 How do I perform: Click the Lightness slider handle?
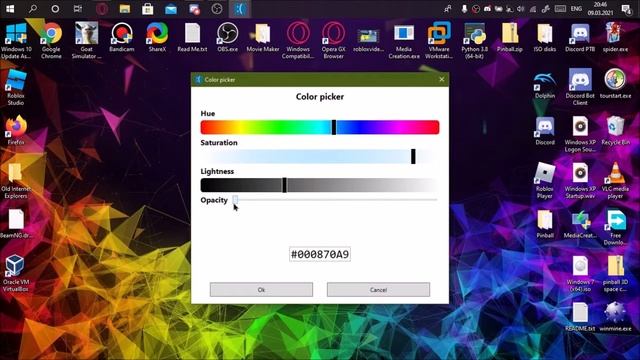[284, 185]
